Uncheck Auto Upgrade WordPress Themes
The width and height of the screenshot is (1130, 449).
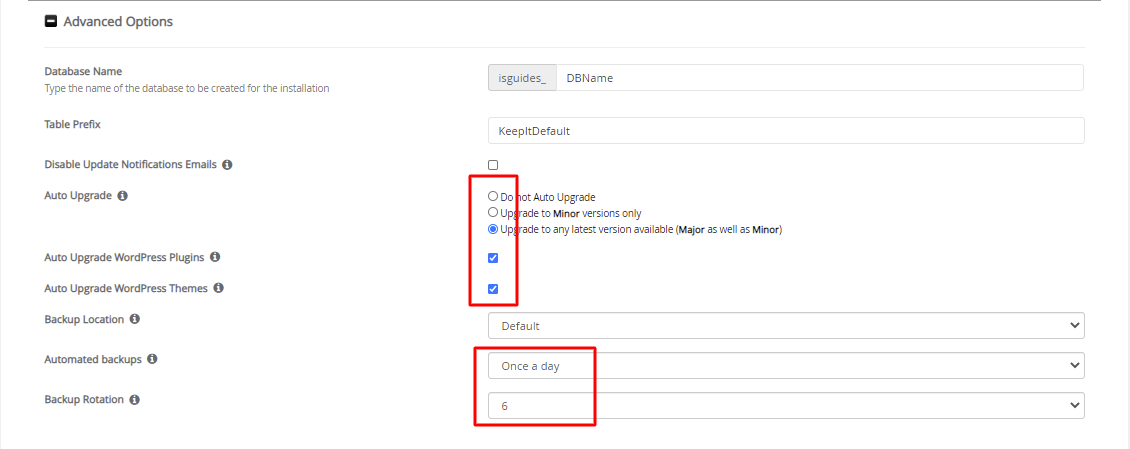493,289
